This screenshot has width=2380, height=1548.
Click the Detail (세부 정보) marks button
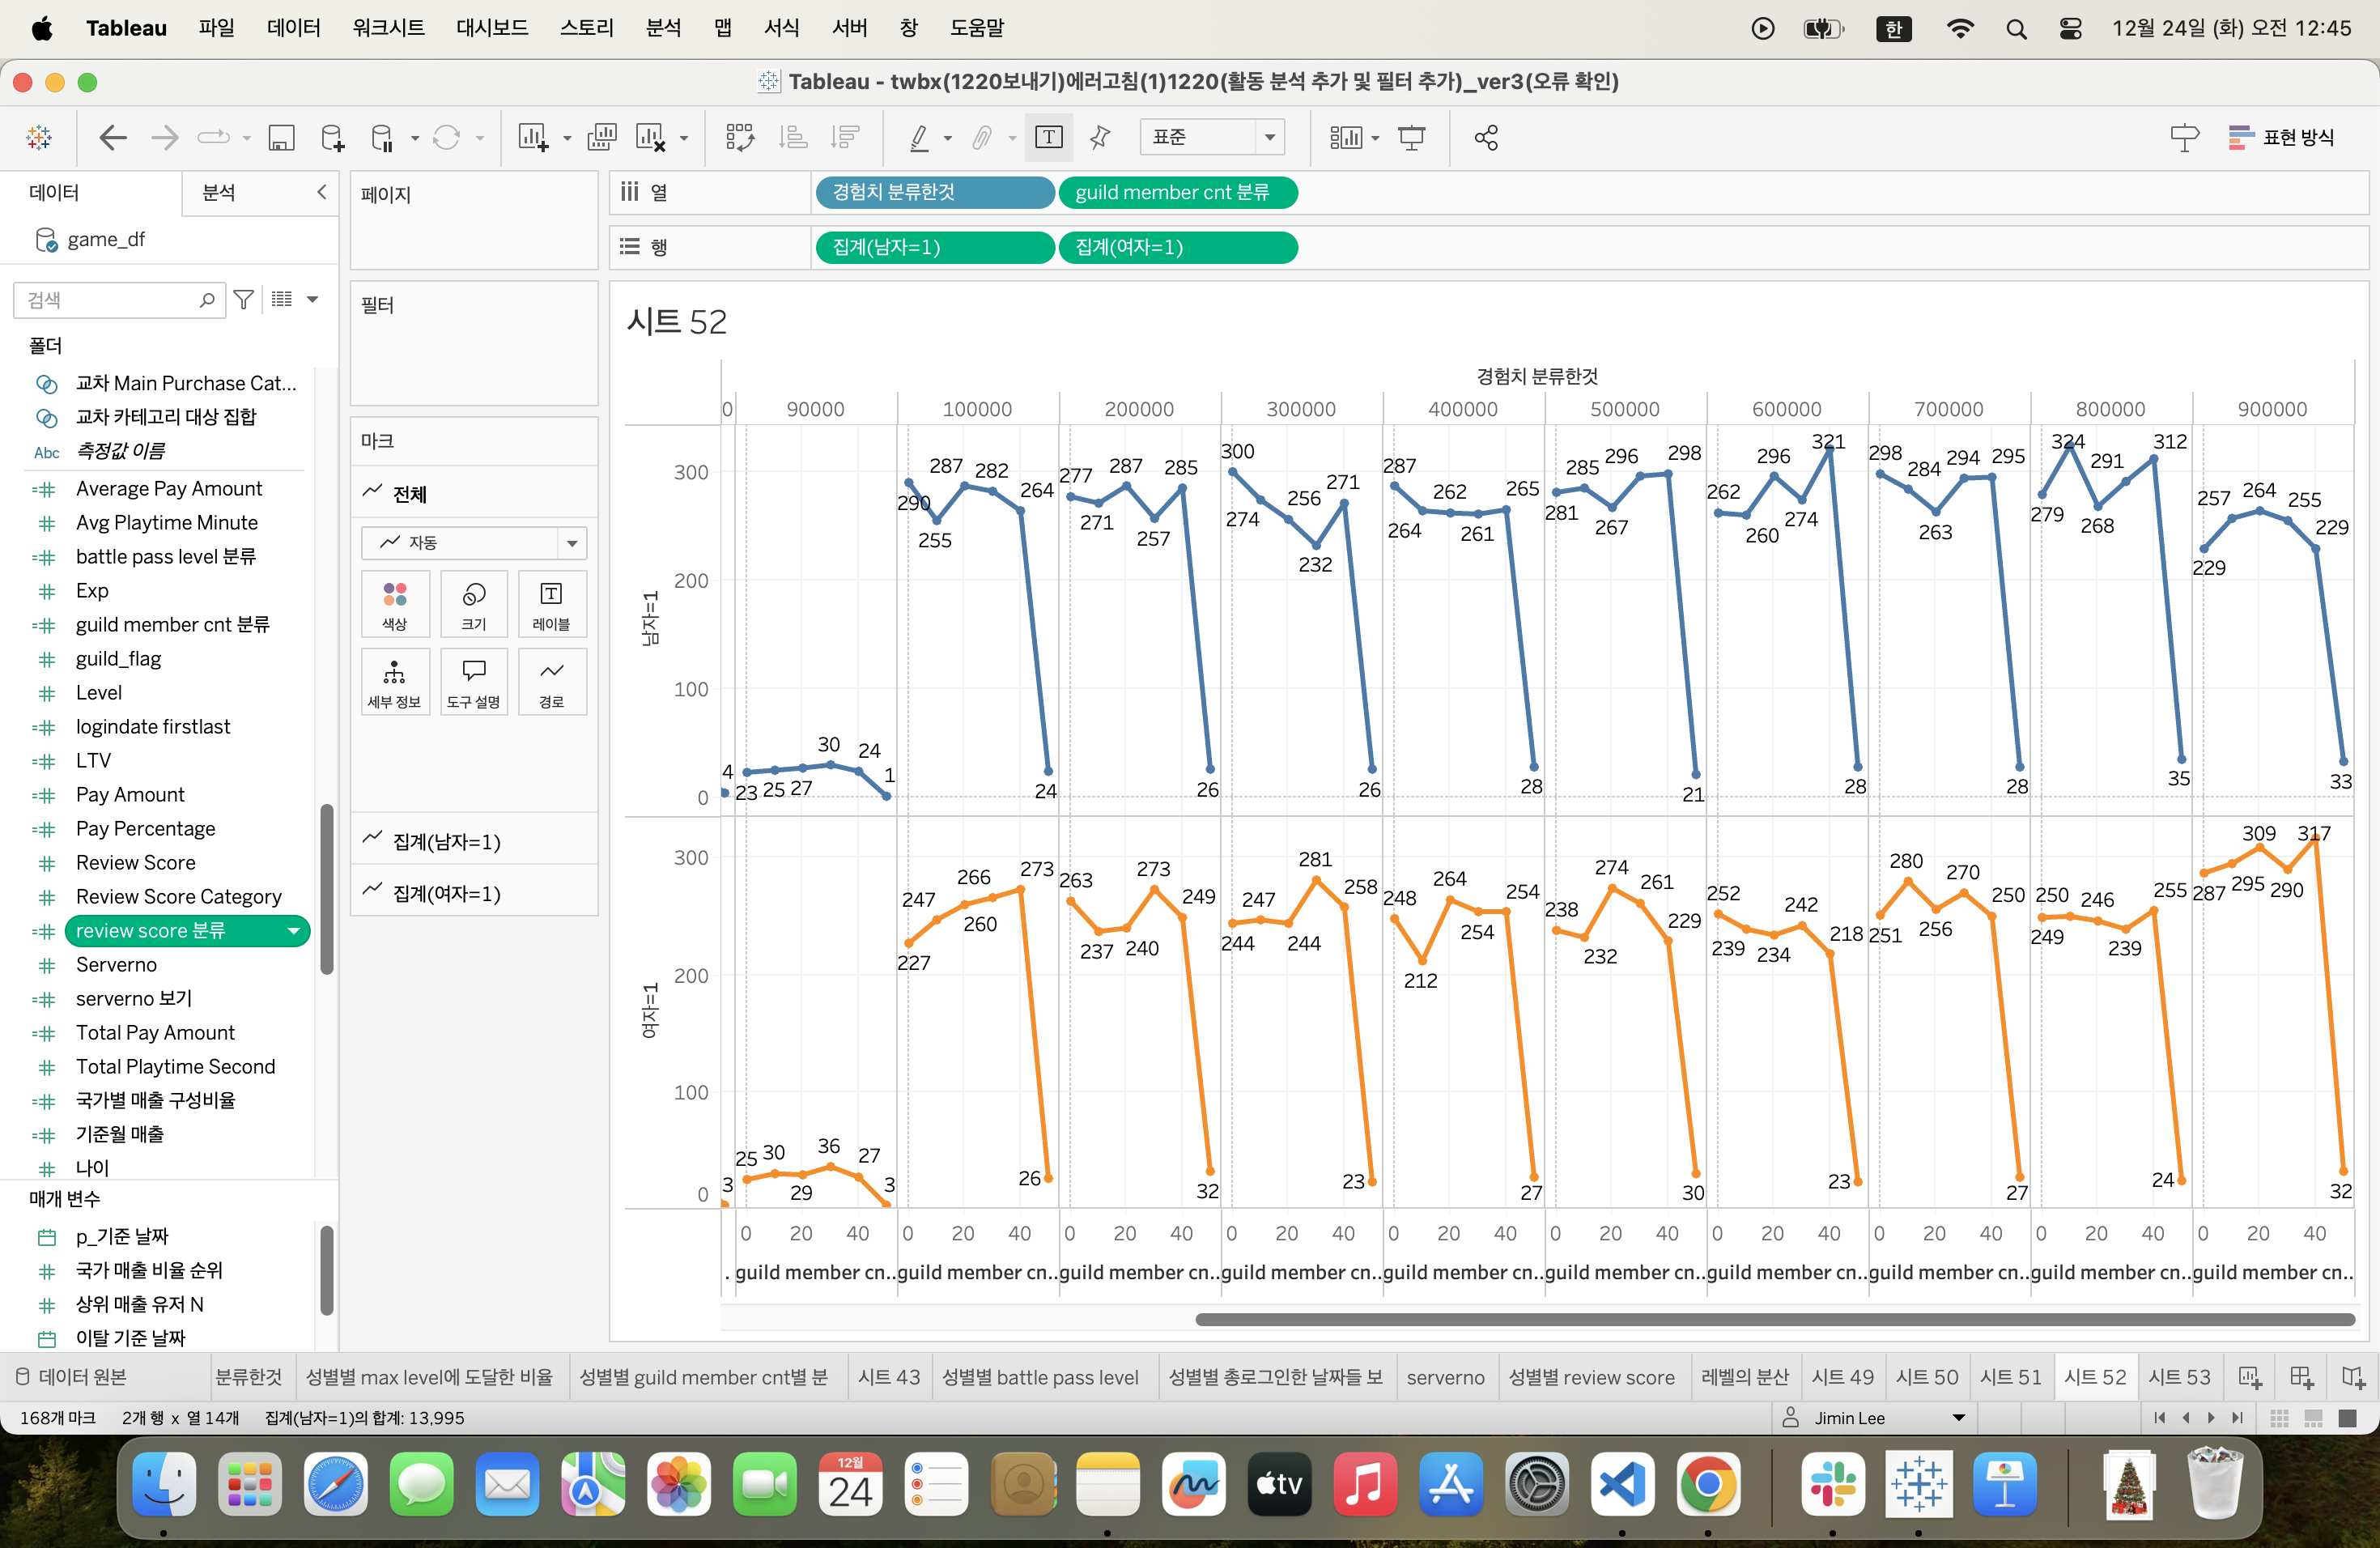[x=395, y=682]
